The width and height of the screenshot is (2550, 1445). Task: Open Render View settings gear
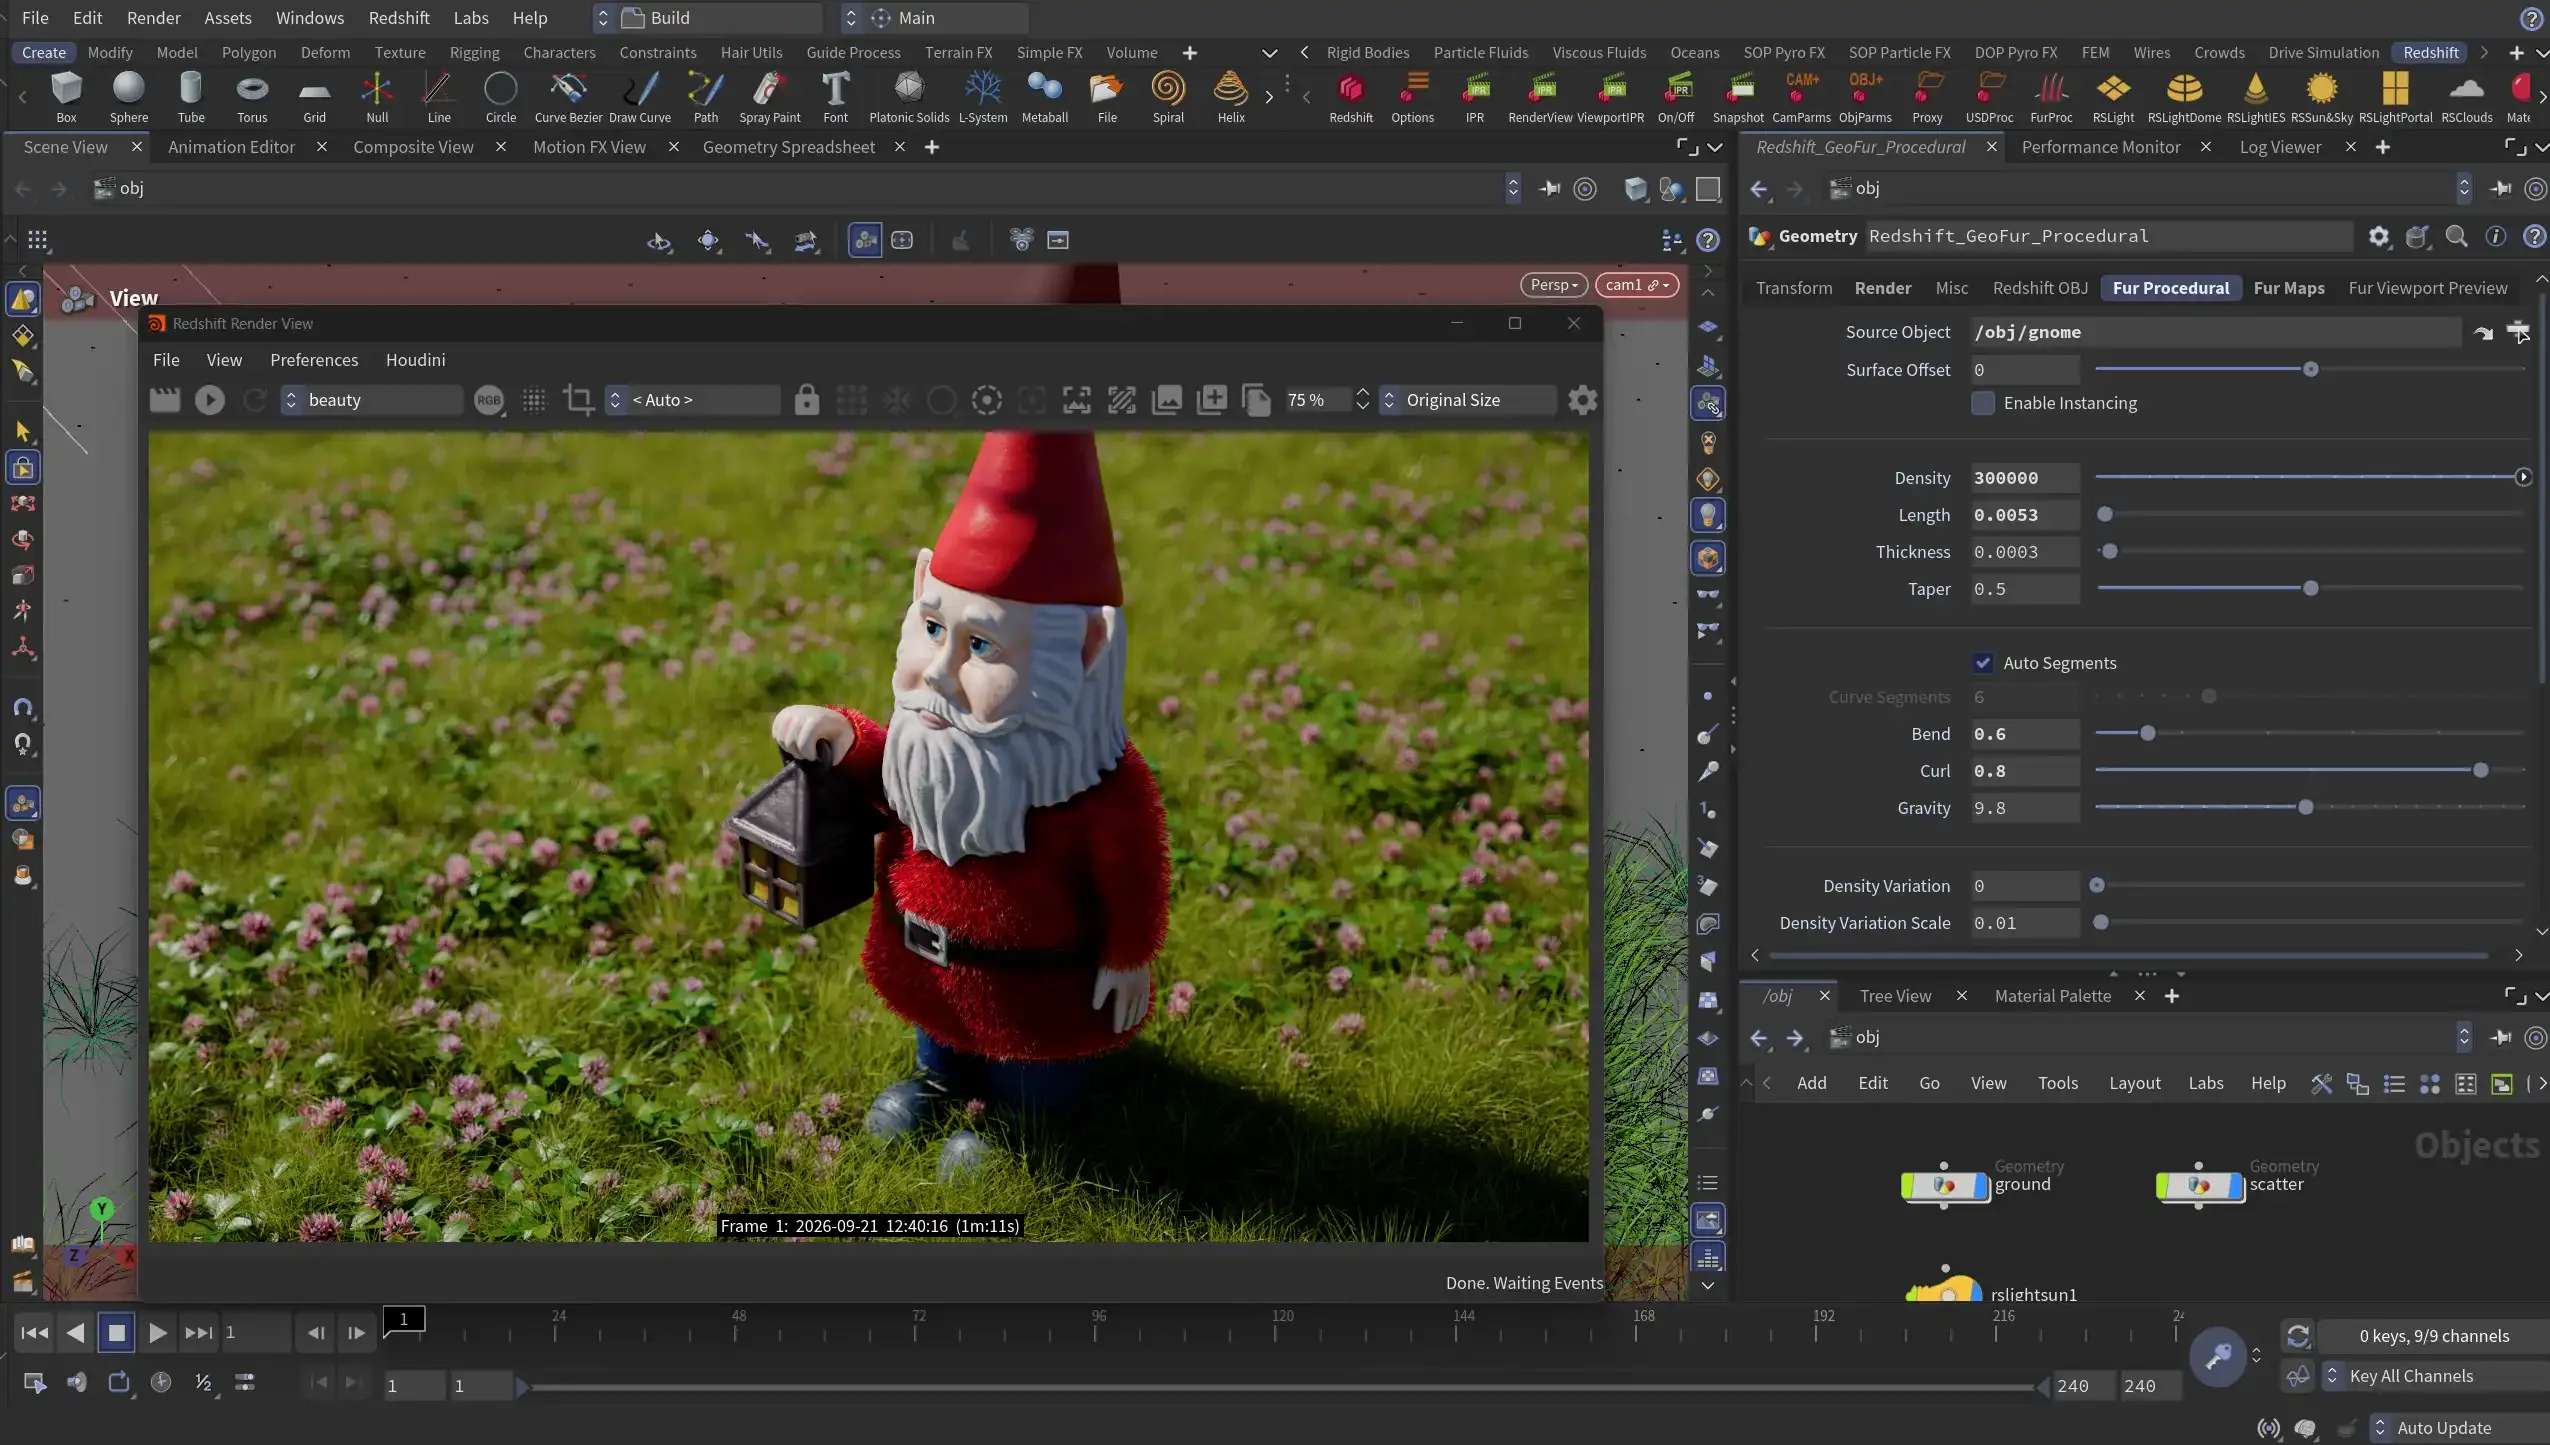(x=1582, y=400)
